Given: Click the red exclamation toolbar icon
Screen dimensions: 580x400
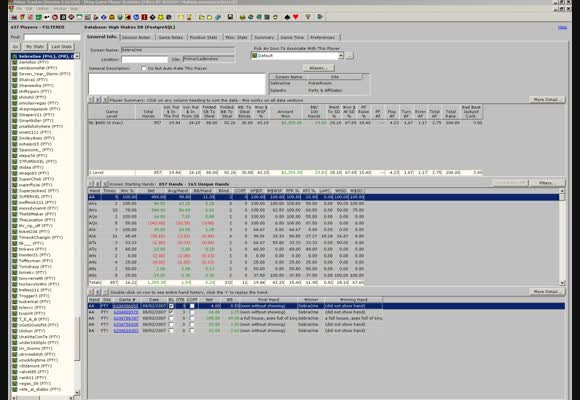Looking at the screenshot, I should tap(144, 17).
